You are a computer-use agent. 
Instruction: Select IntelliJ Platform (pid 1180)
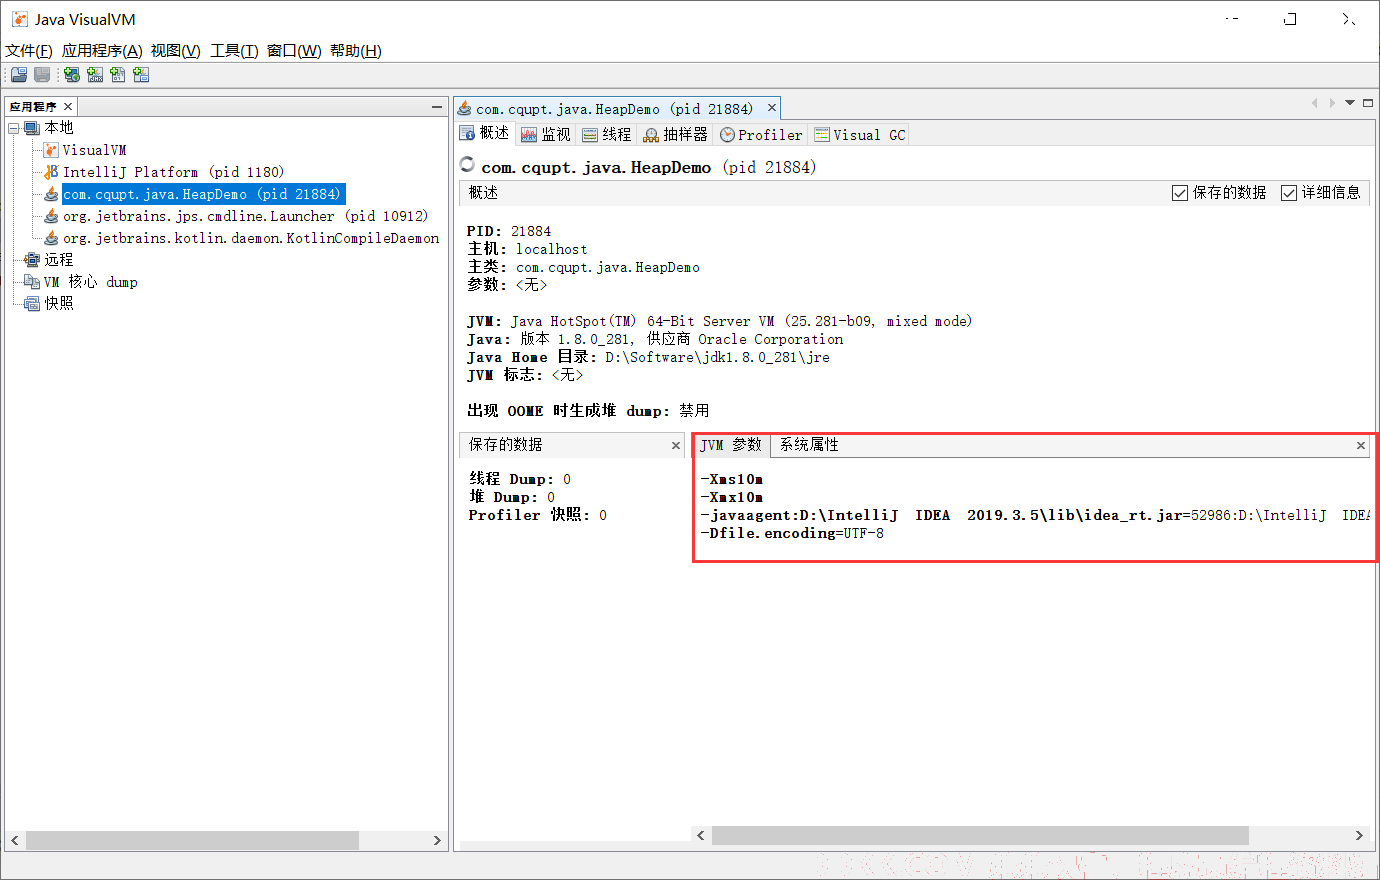173,172
